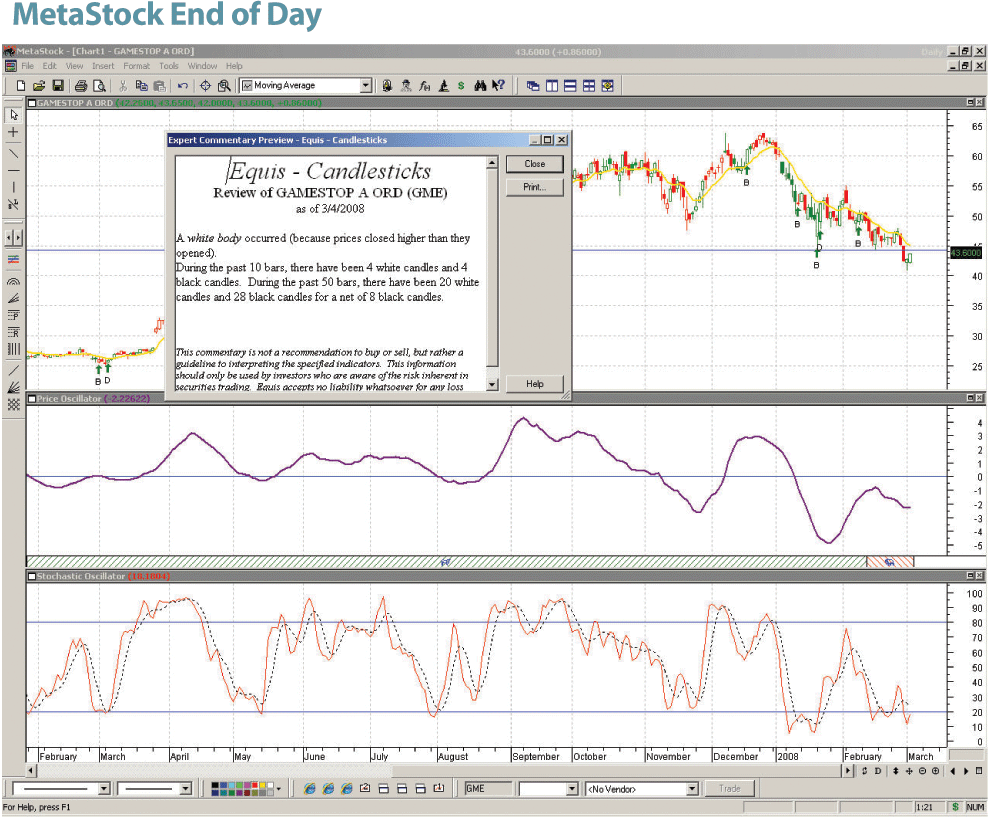Activate the crosshair data window icon
Image resolution: width=1000 pixels, height=824 pixels.
[x=205, y=85]
